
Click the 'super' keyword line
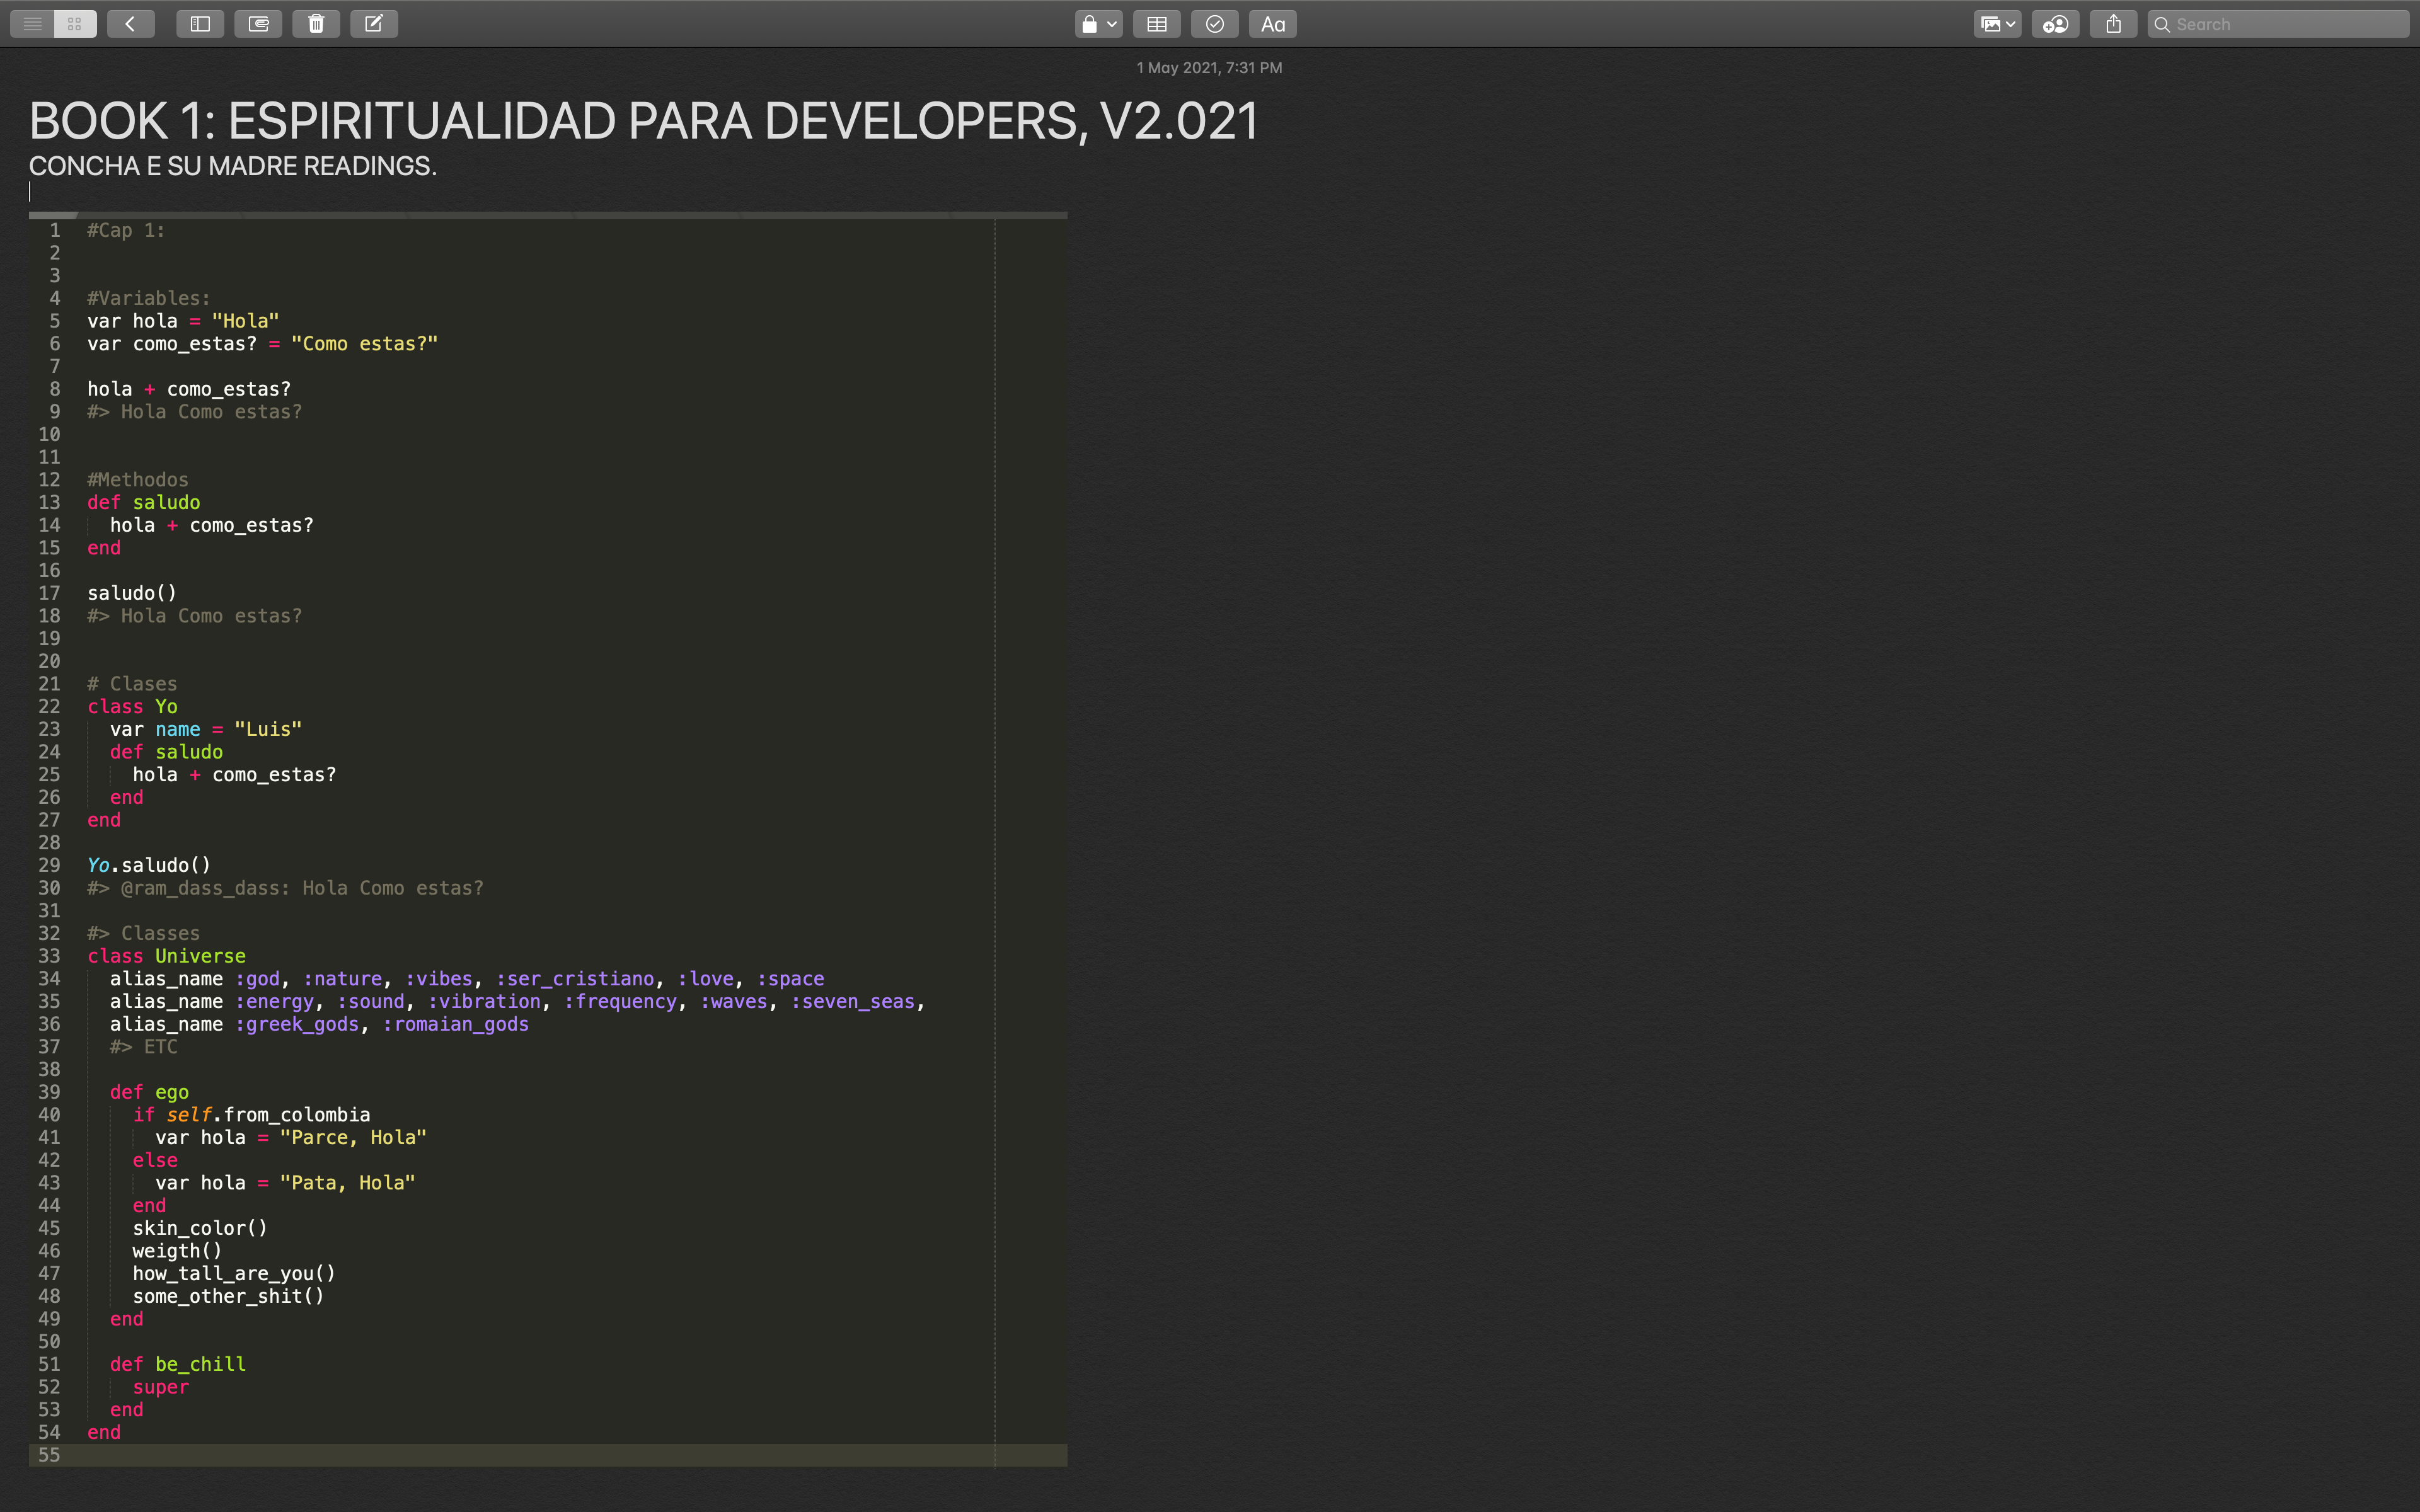pyautogui.click(x=161, y=1387)
